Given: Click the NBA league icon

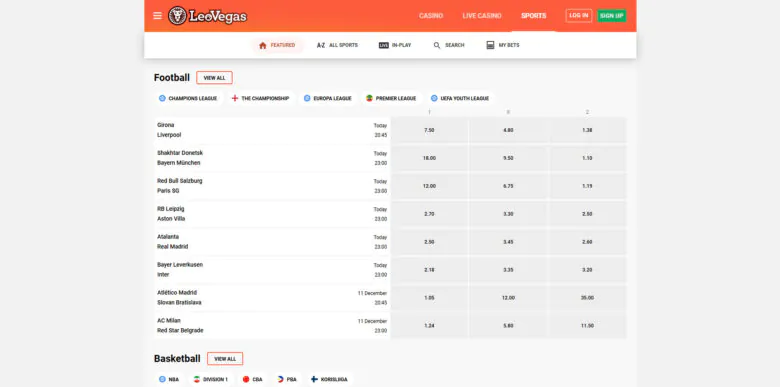Looking at the screenshot, I should [162, 379].
